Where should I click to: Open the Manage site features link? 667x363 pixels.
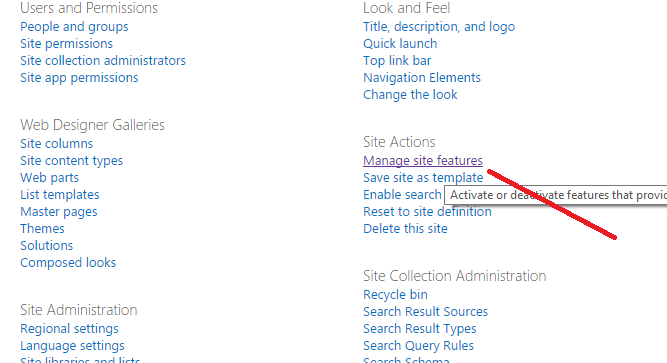coord(423,161)
